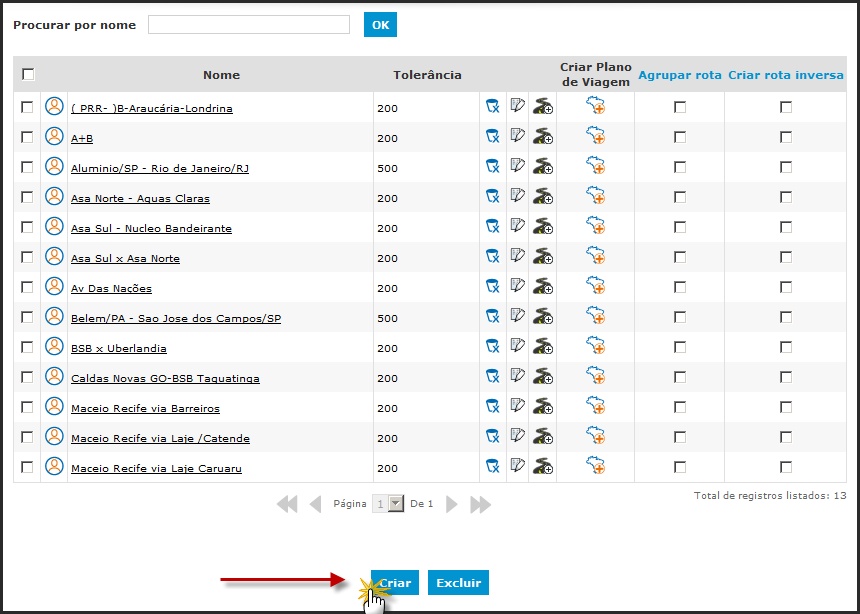Check Agrupar rota for BSB x Uberlandia

click(680, 347)
